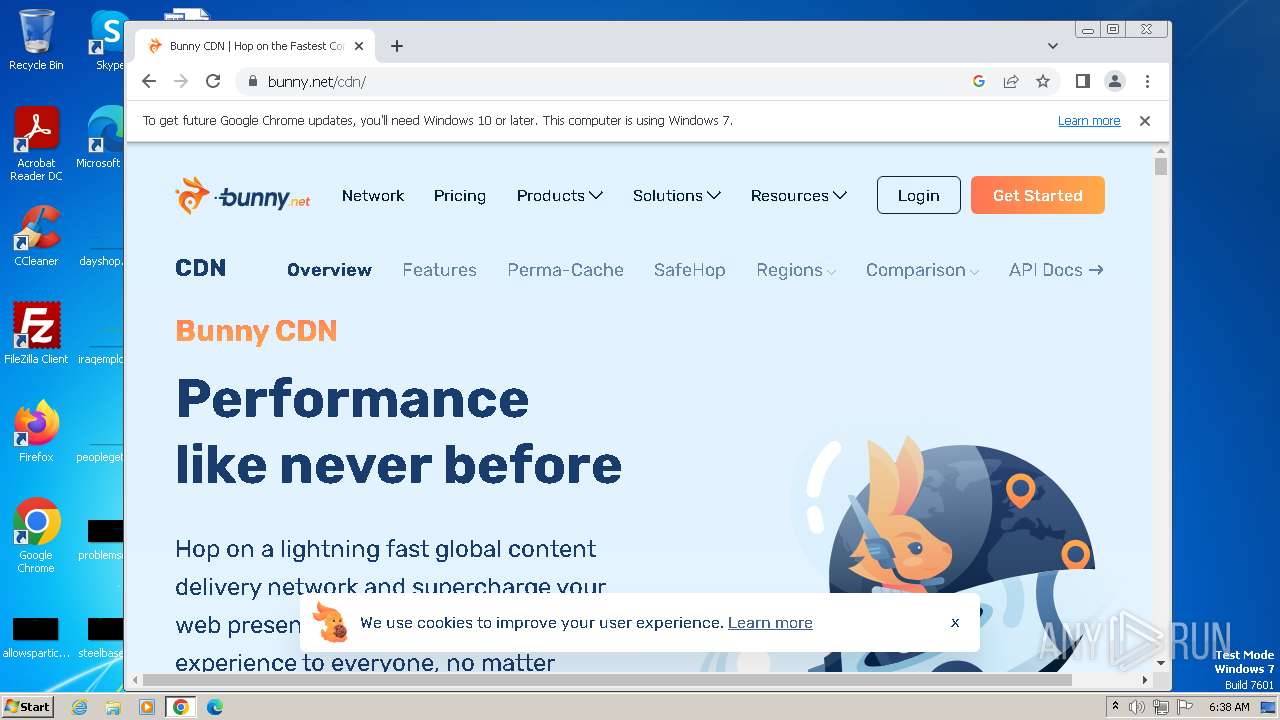
Task: Close the Bunny CDN tab
Action: pyautogui.click(x=359, y=46)
